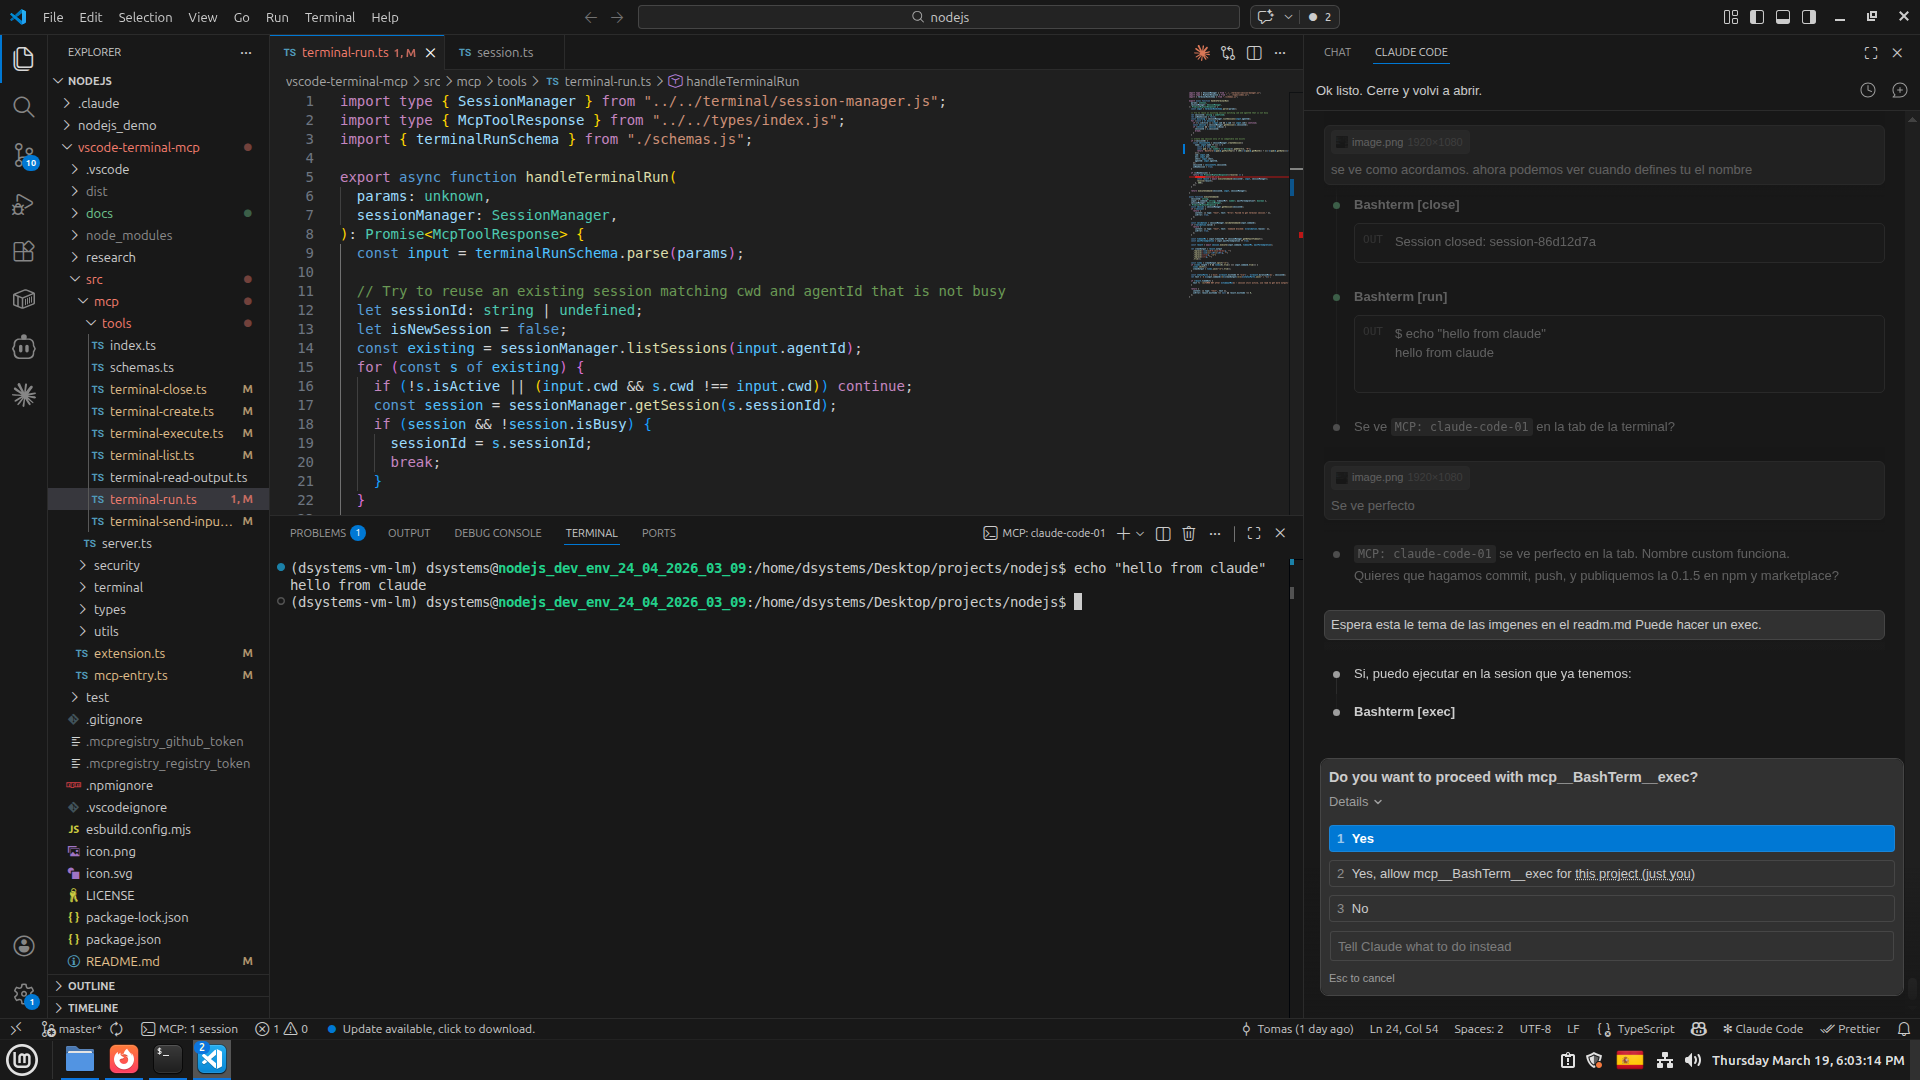This screenshot has height=1080, width=1920.
Task: Open the Extensions view
Action: coord(23,251)
